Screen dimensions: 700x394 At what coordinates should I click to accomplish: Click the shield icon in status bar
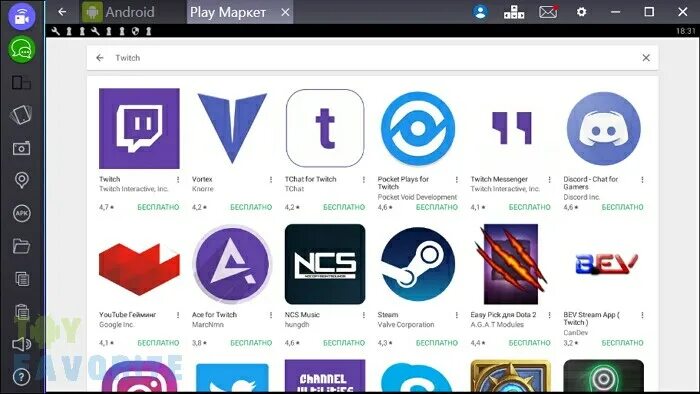pos(135,31)
